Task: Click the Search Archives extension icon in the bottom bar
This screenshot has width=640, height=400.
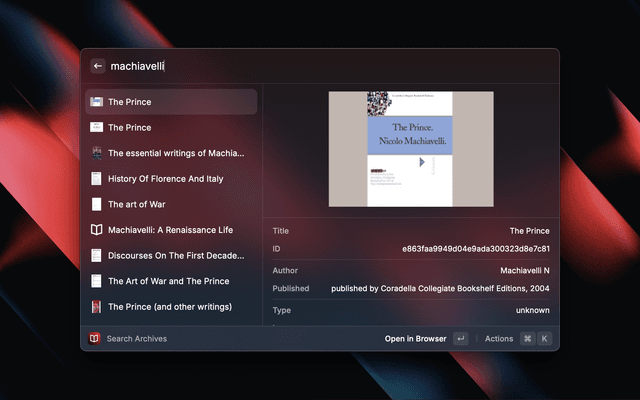Action: coord(94,339)
